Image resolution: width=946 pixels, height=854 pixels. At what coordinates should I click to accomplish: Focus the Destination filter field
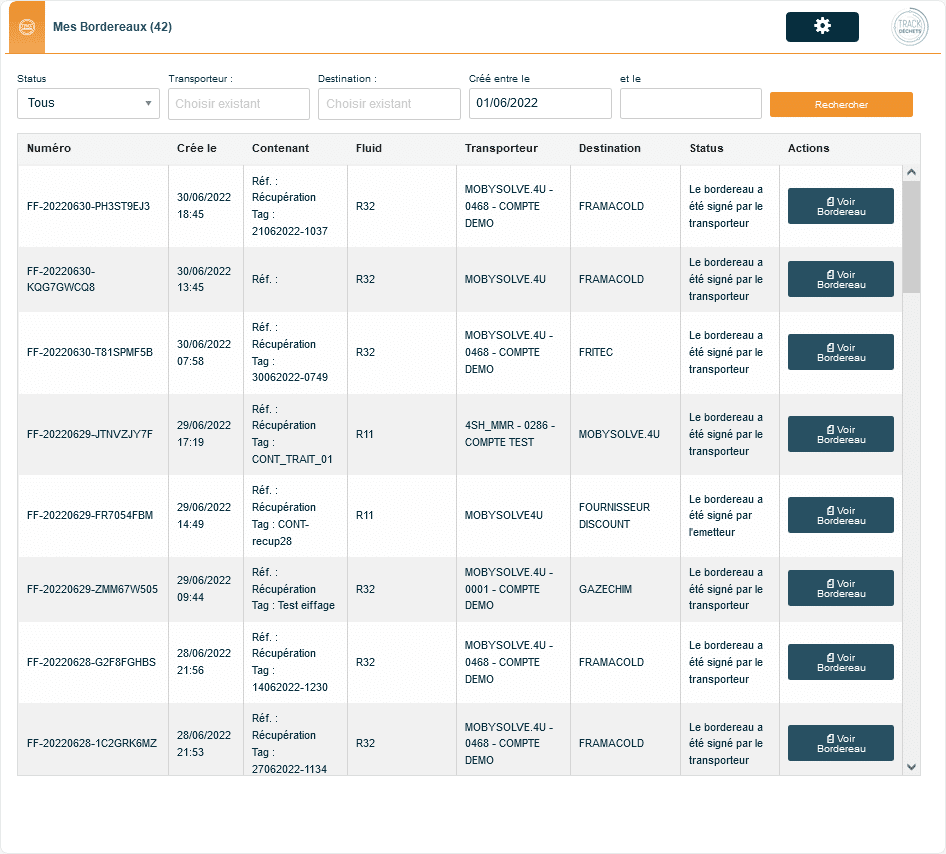(389, 104)
